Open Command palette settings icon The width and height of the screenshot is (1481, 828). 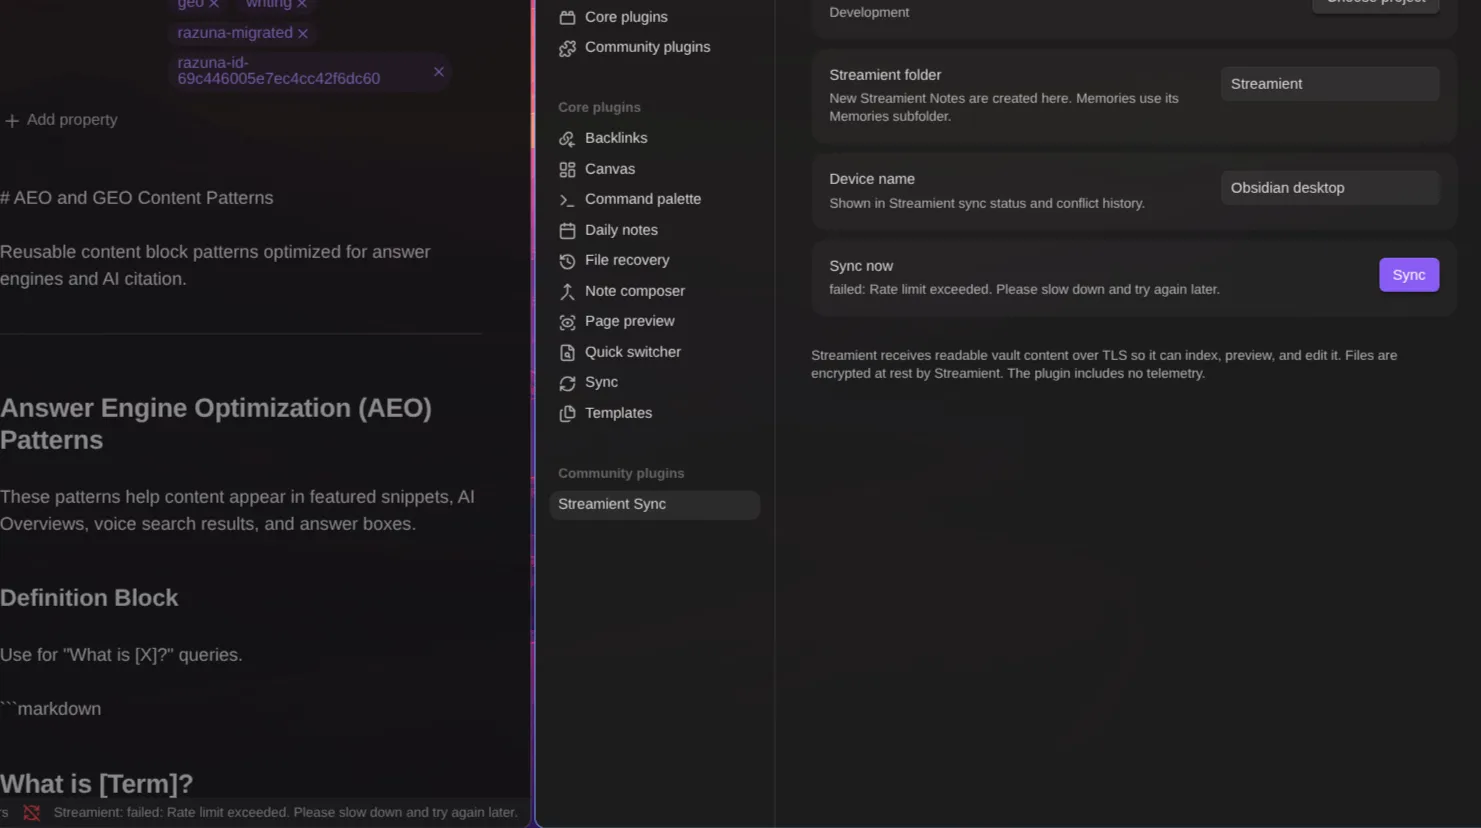click(x=567, y=200)
